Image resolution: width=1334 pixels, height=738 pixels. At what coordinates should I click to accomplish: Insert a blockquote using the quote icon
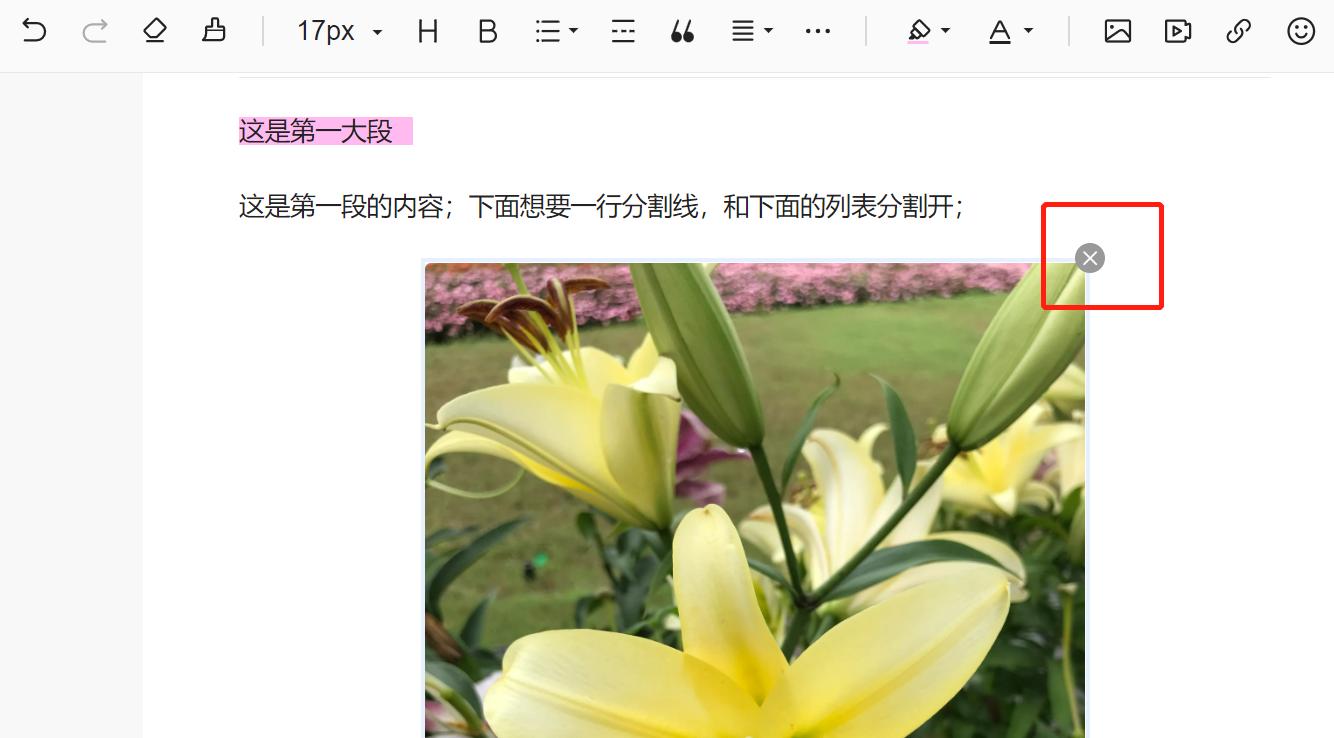(683, 31)
